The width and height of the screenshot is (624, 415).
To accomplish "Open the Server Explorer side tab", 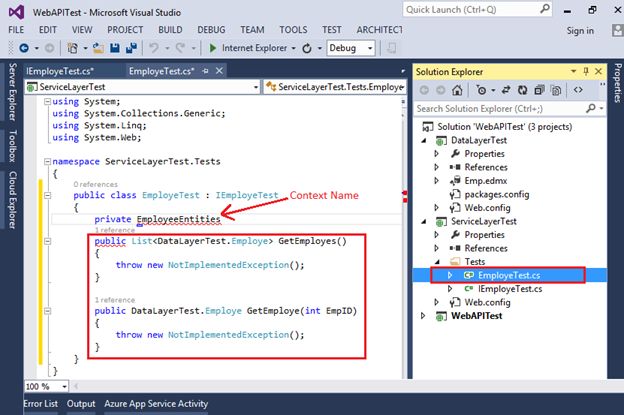I will 13,92.
